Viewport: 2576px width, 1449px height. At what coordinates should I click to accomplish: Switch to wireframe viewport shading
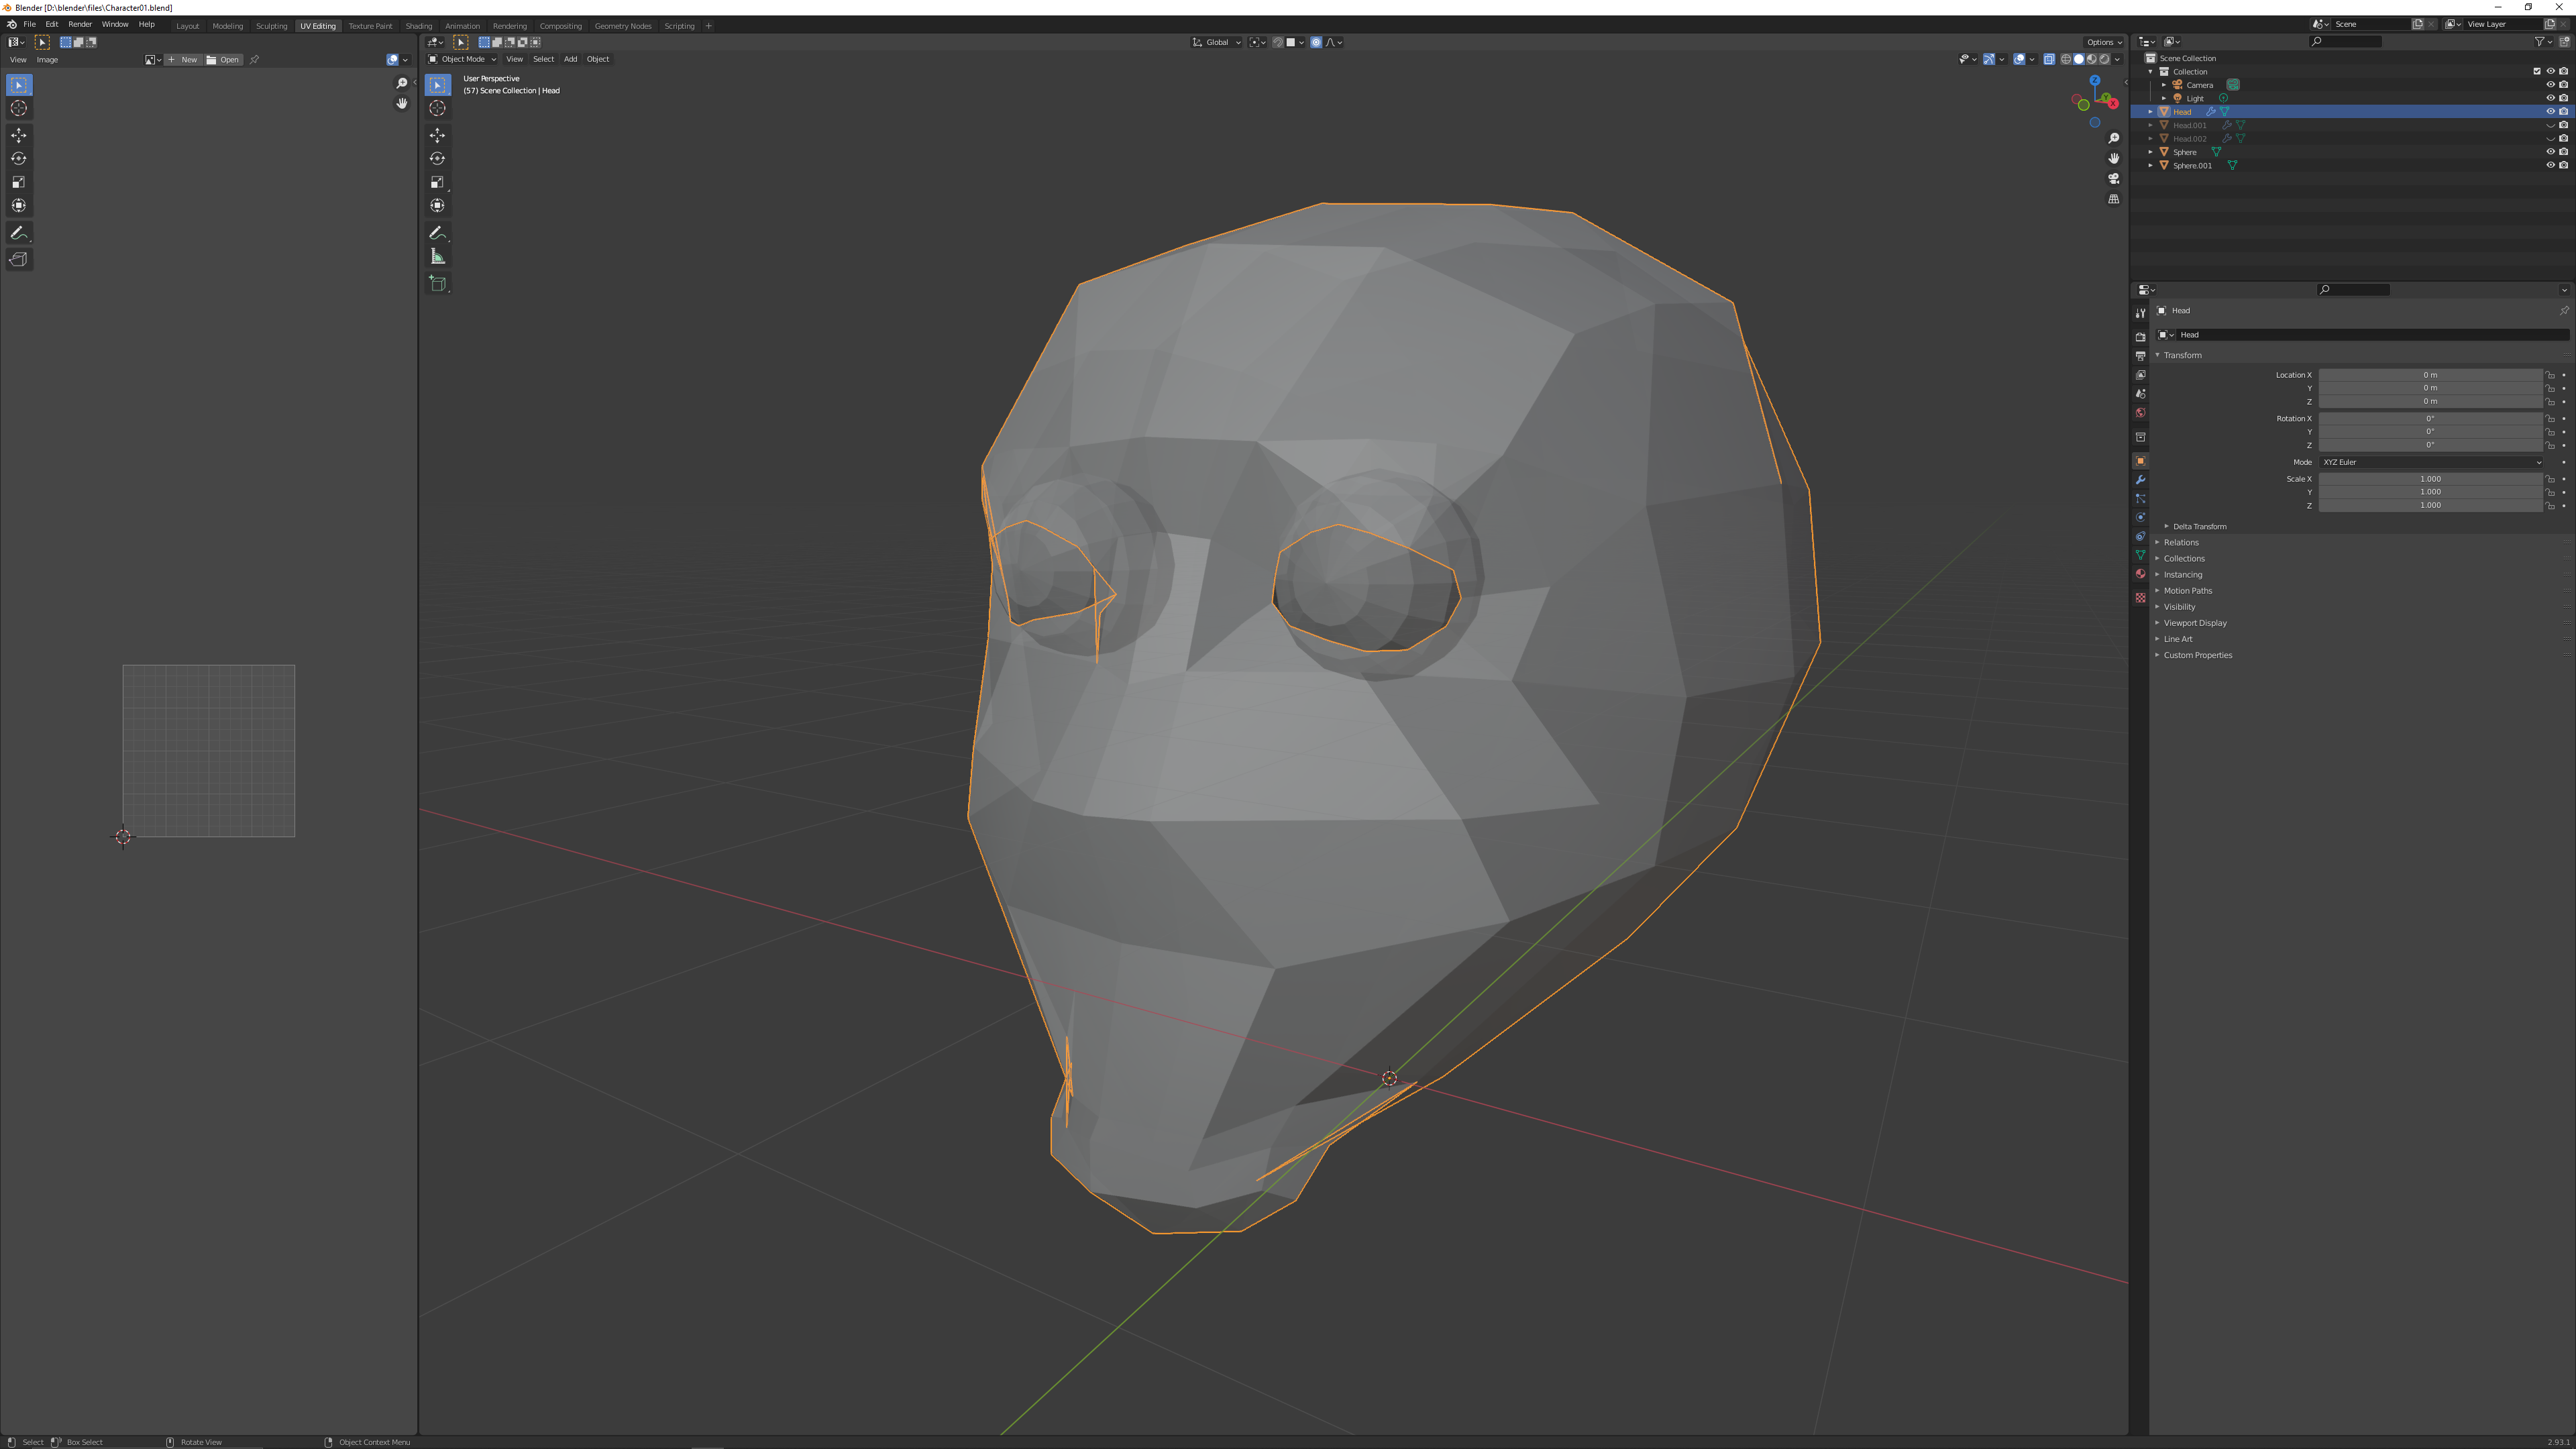2066,59
